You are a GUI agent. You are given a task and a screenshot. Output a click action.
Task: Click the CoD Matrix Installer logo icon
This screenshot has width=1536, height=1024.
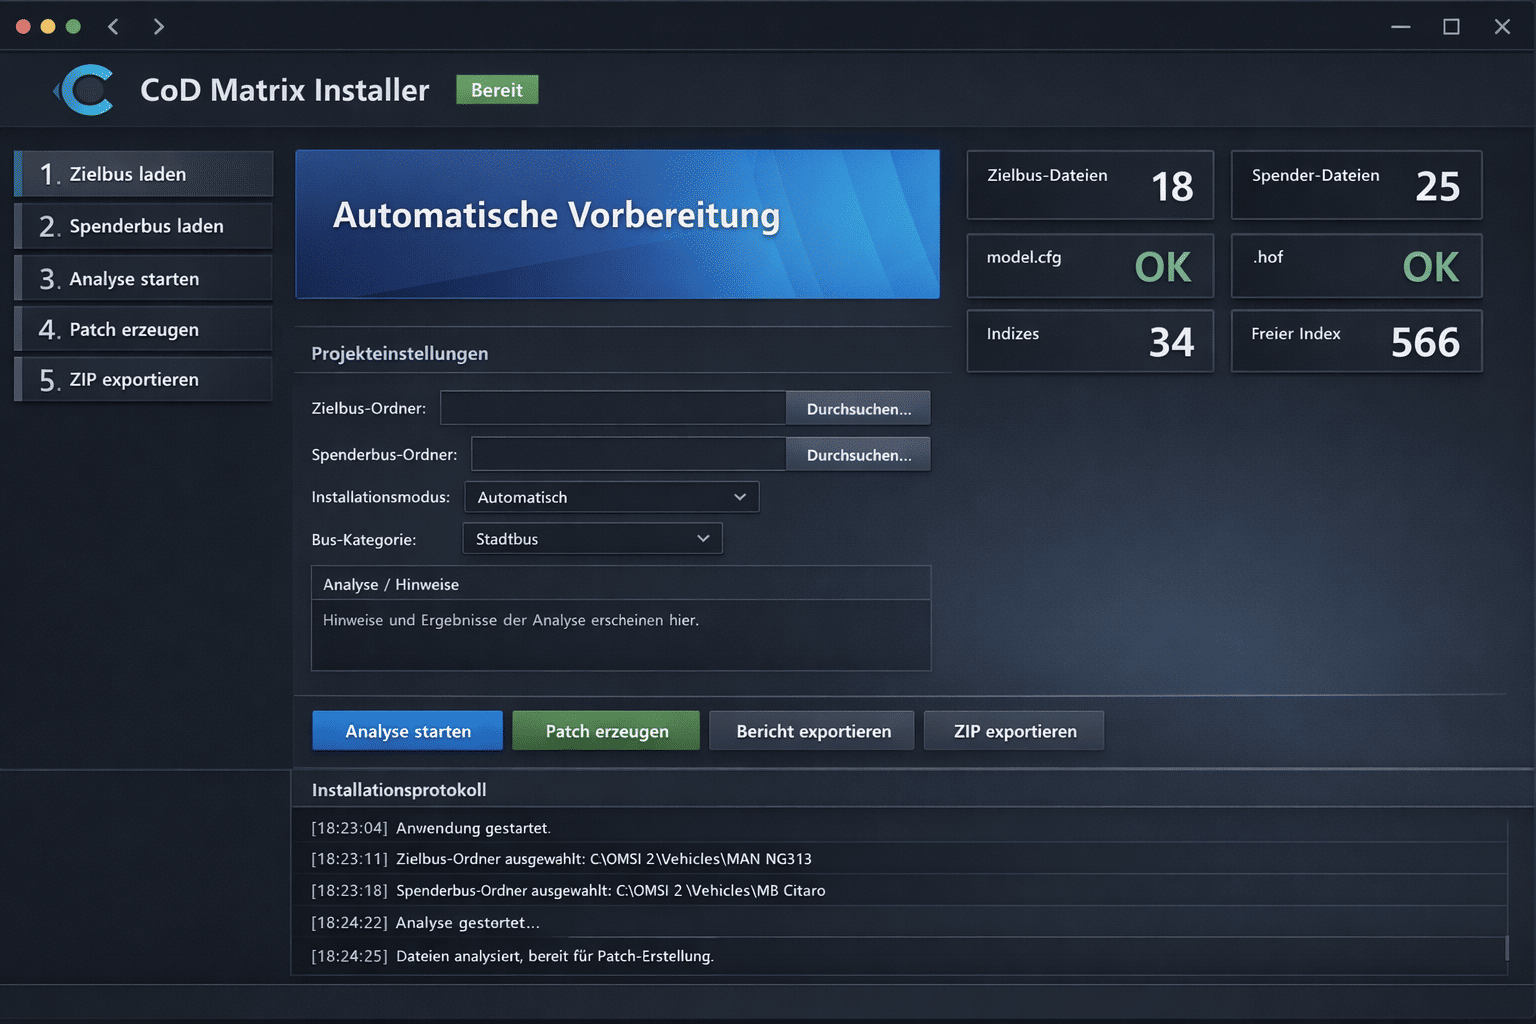pyautogui.click(x=87, y=90)
